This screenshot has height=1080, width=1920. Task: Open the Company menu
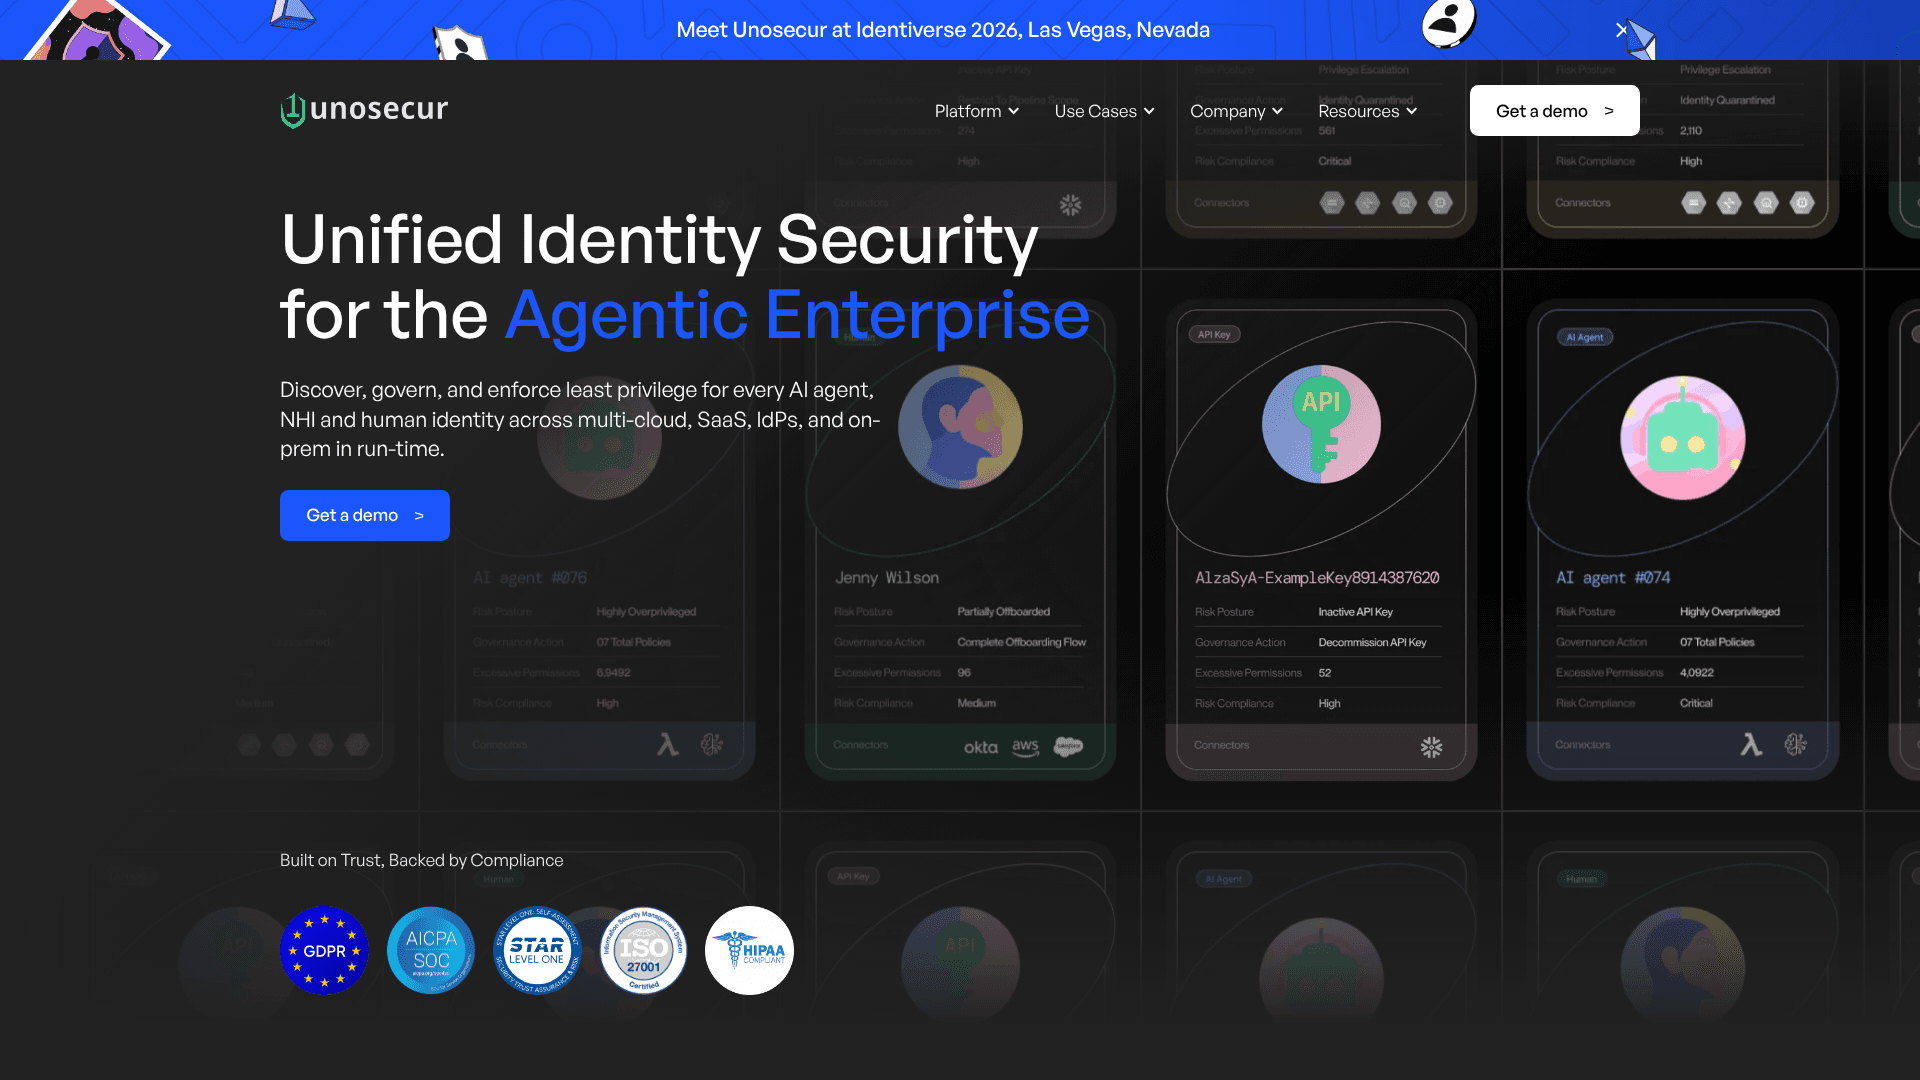coord(1236,111)
